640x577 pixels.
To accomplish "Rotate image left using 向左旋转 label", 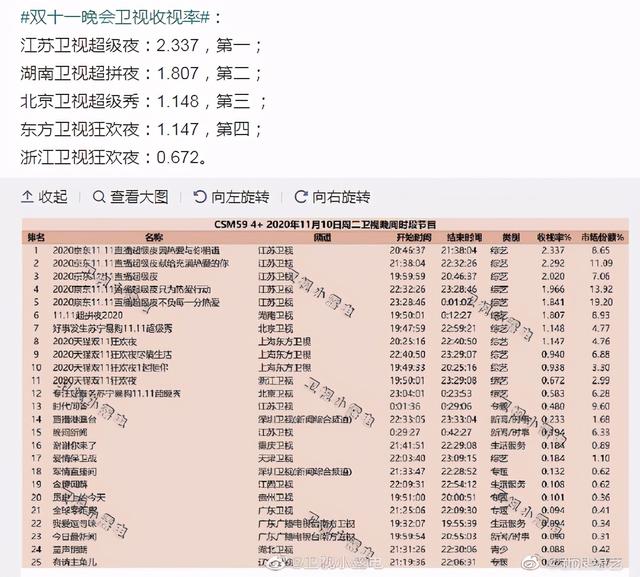I will point(240,197).
